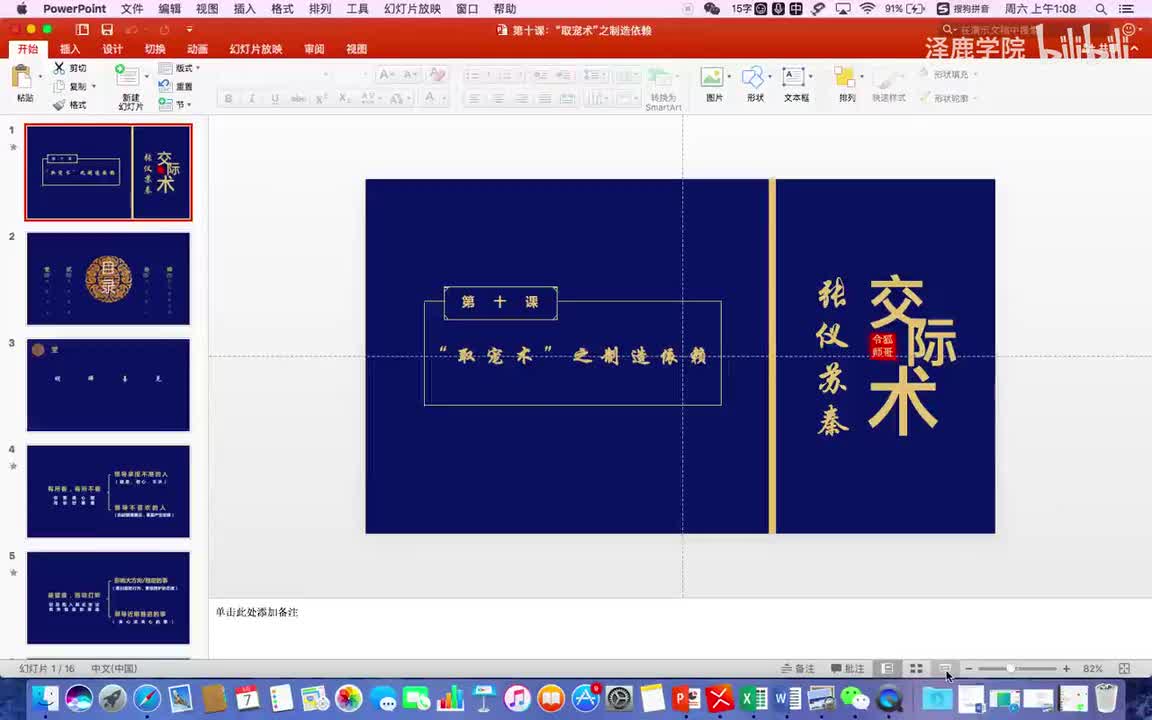Open the Design (设计) ribbon tab
Image resolution: width=1152 pixels, height=720 pixels.
coord(112,49)
